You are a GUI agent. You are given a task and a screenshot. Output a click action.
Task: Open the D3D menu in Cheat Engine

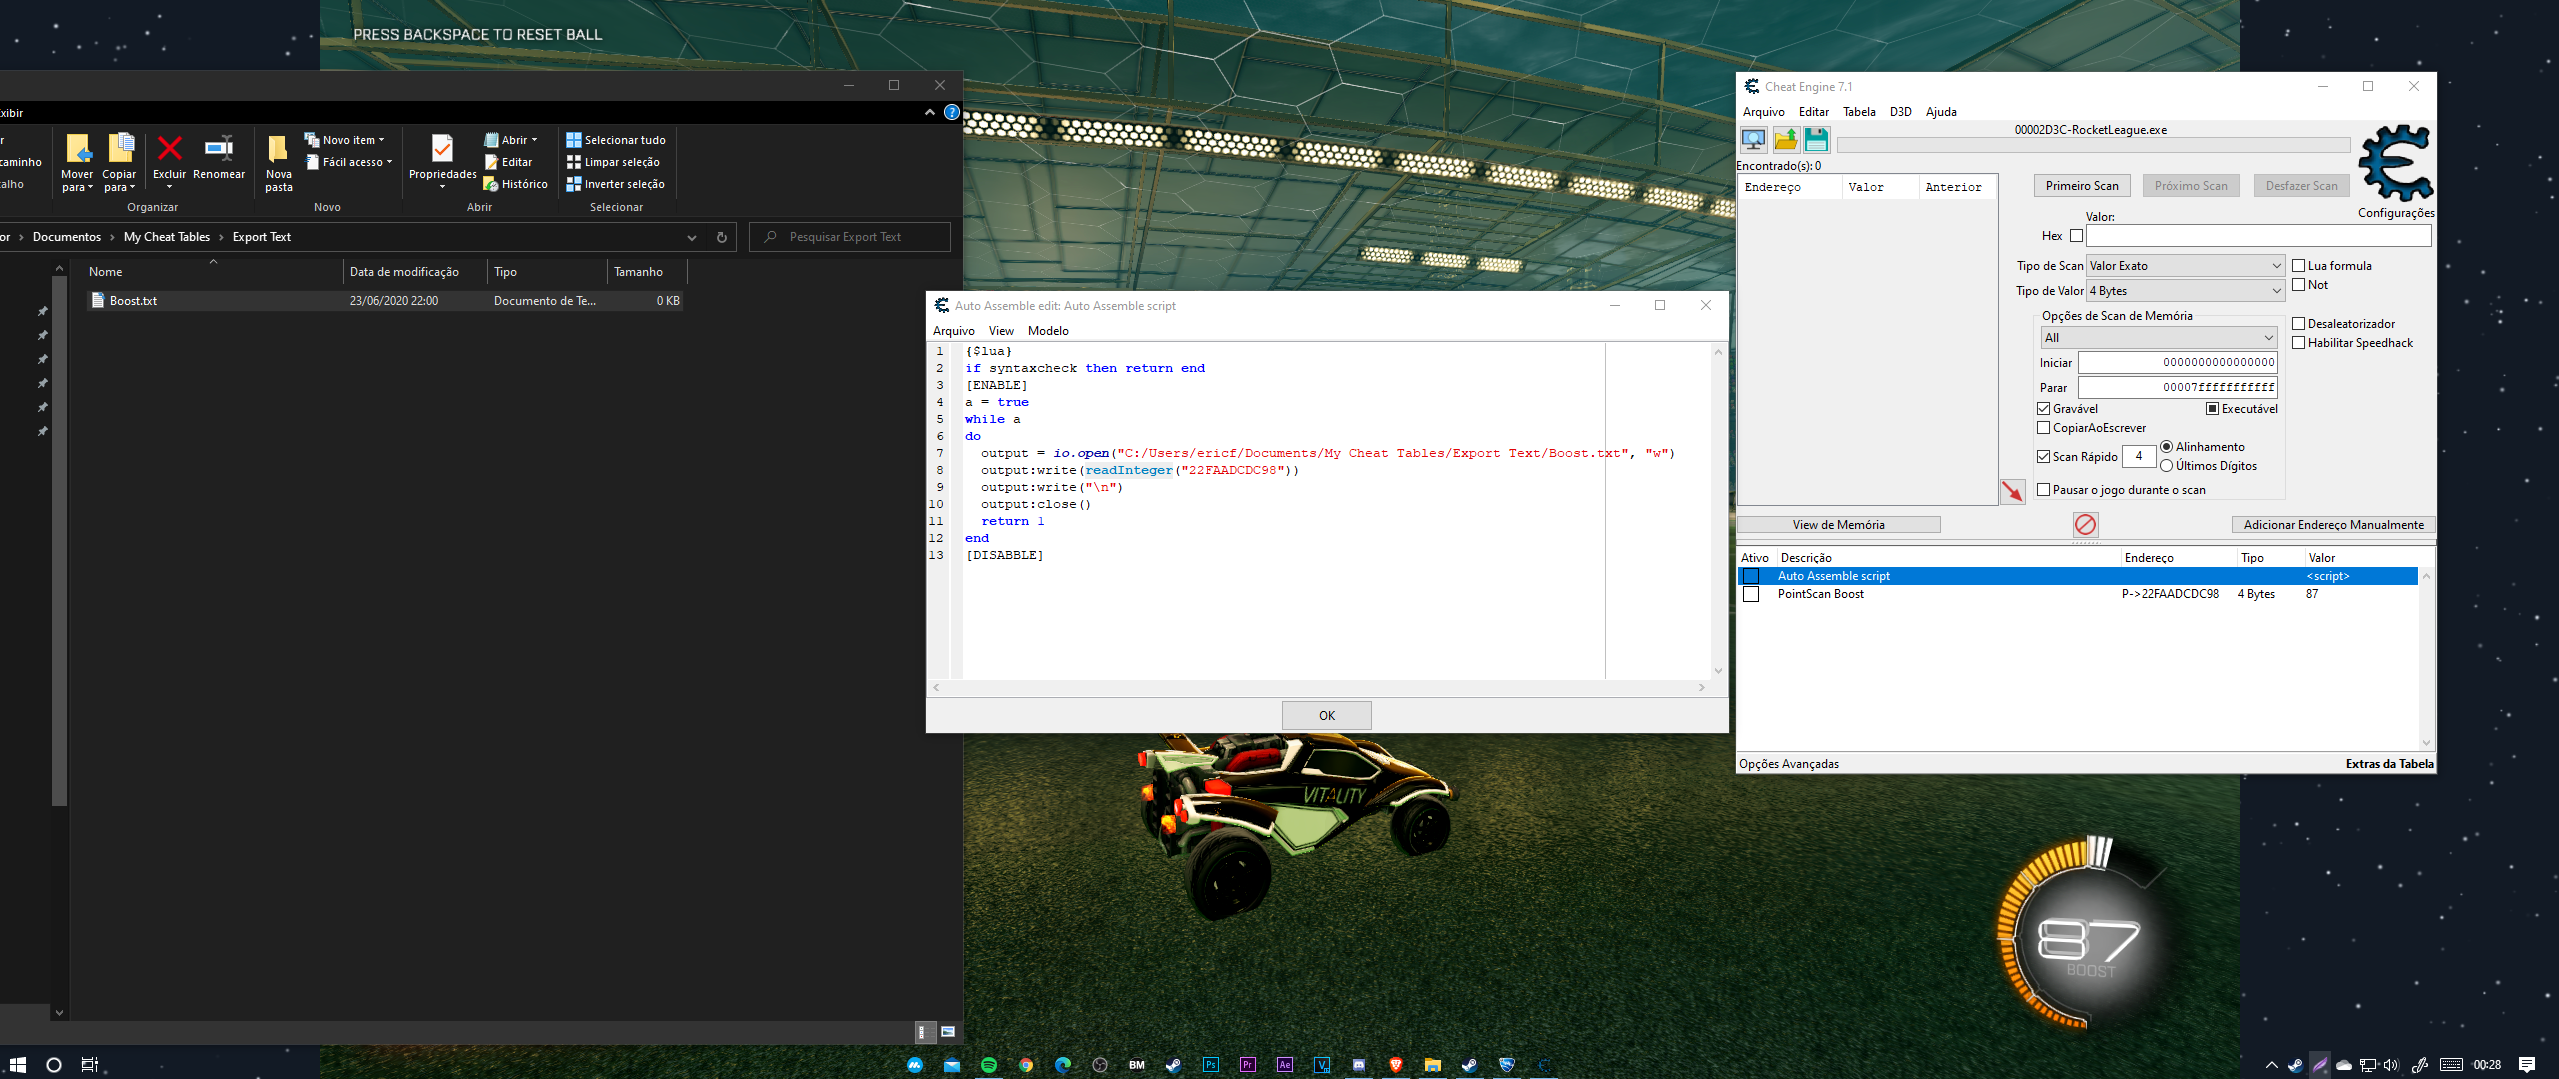coord(1899,111)
